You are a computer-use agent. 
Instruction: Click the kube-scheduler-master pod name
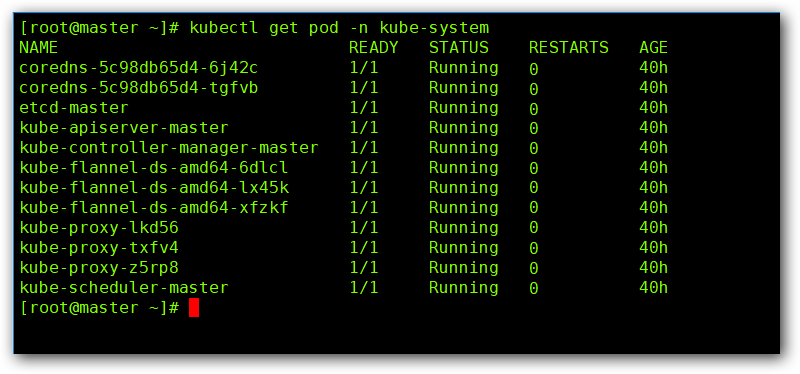124,288
